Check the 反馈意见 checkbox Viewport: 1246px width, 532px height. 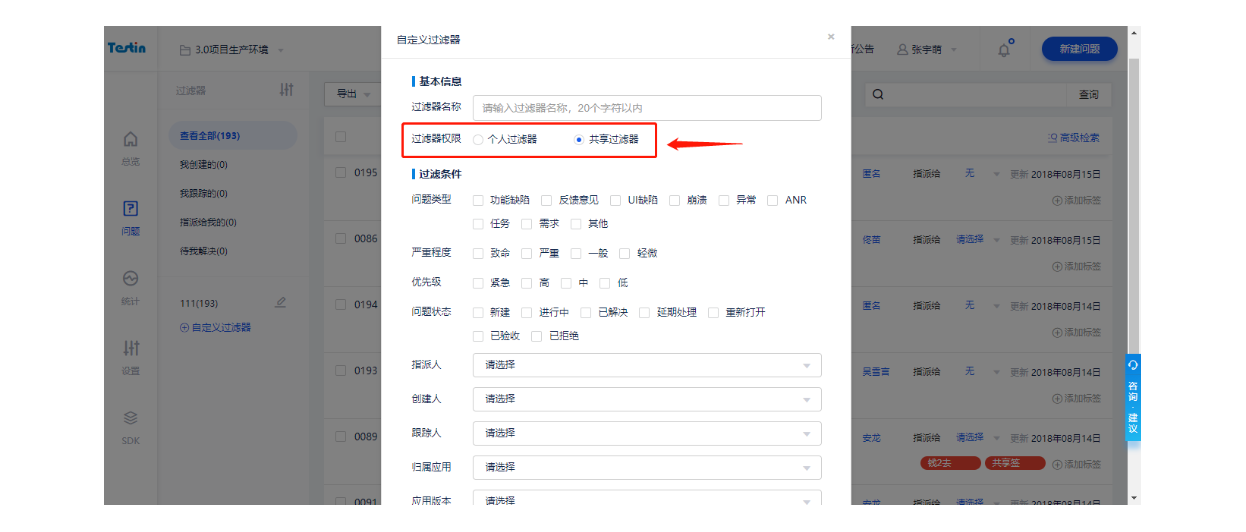547,200
